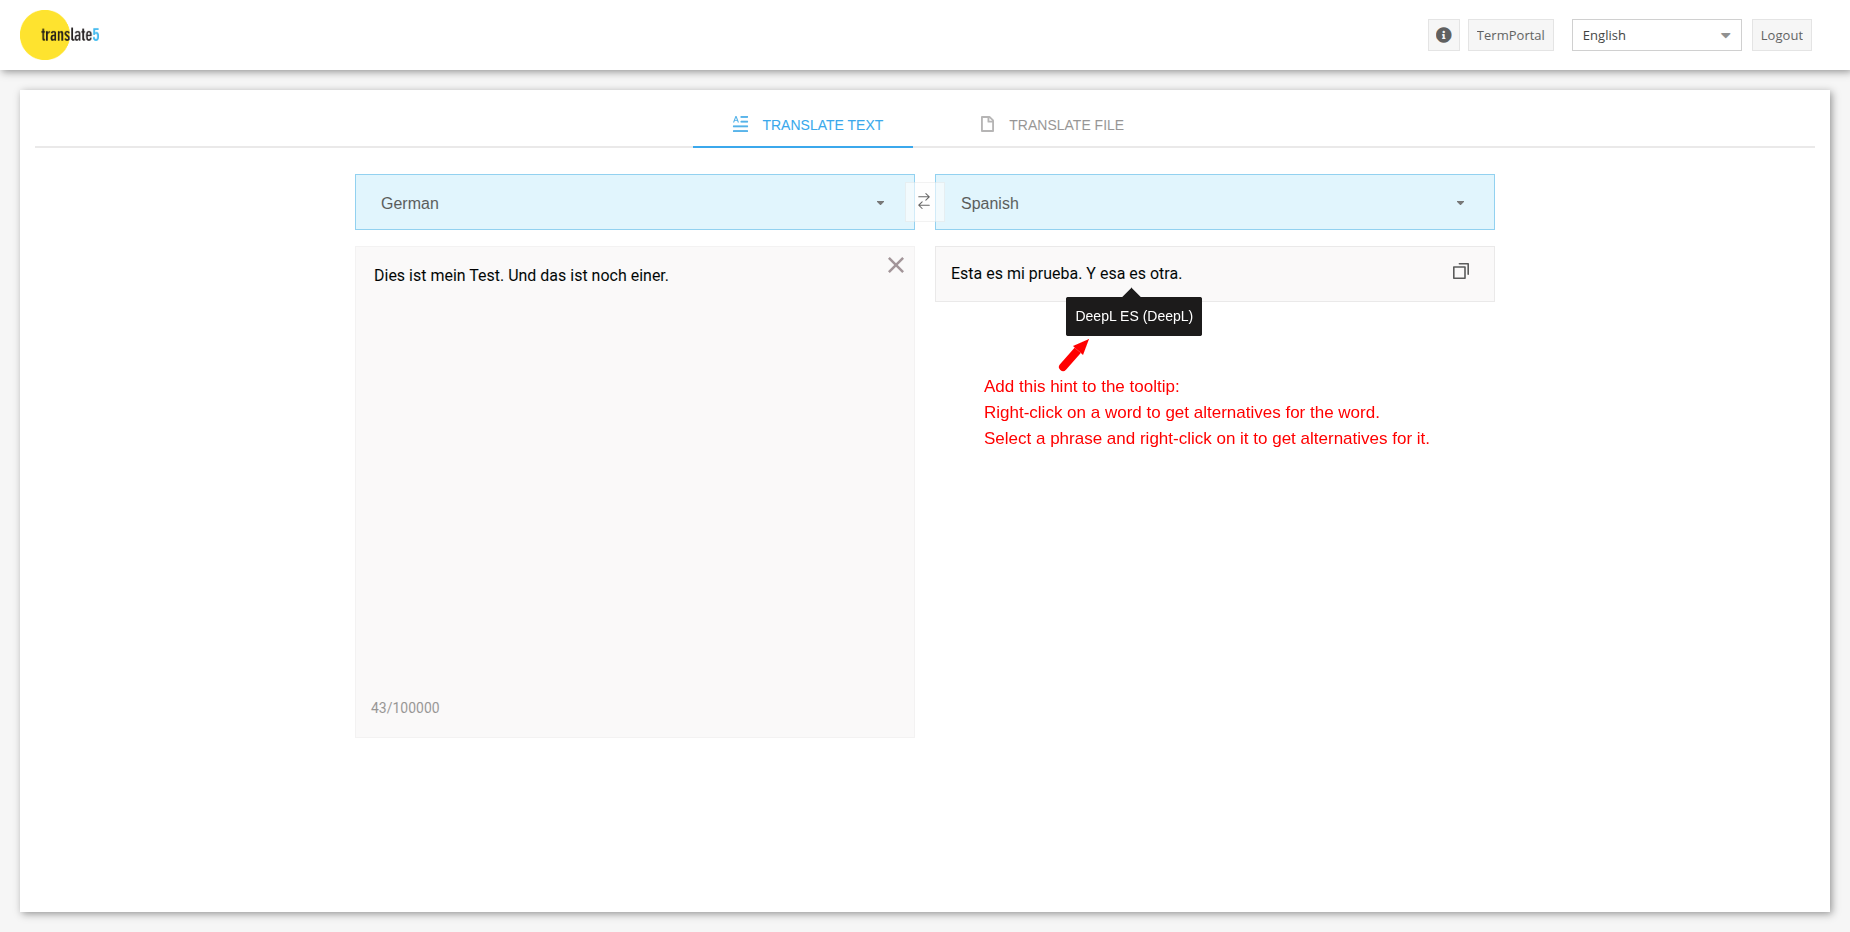Log out using the Logout button
Viewport: 1850px width, 932px height.
pyautogui.click(x=1781, y=35)
